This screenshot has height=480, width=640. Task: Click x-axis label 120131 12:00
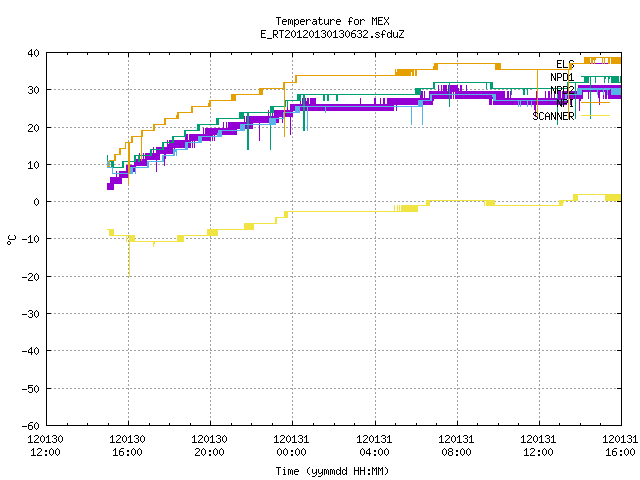pos(538,446)
